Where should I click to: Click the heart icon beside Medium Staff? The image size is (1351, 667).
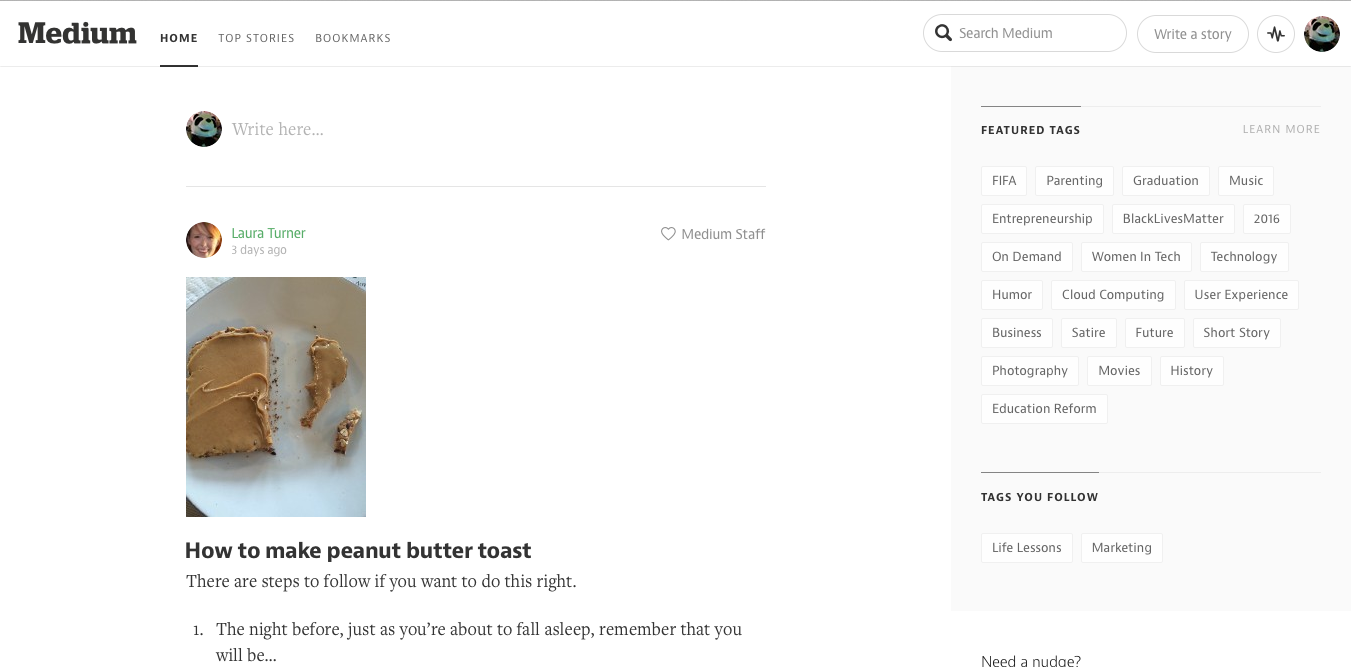tap(668, 234)
